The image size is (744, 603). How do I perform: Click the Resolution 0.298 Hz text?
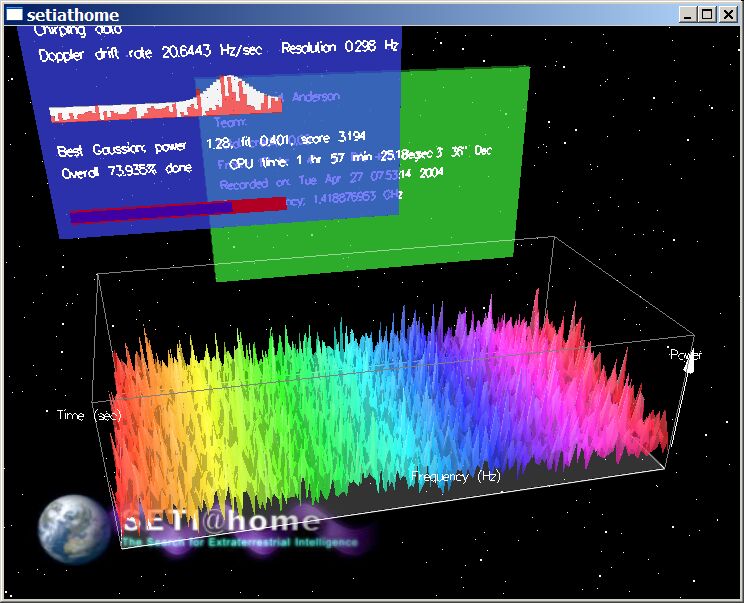[340, 46]
